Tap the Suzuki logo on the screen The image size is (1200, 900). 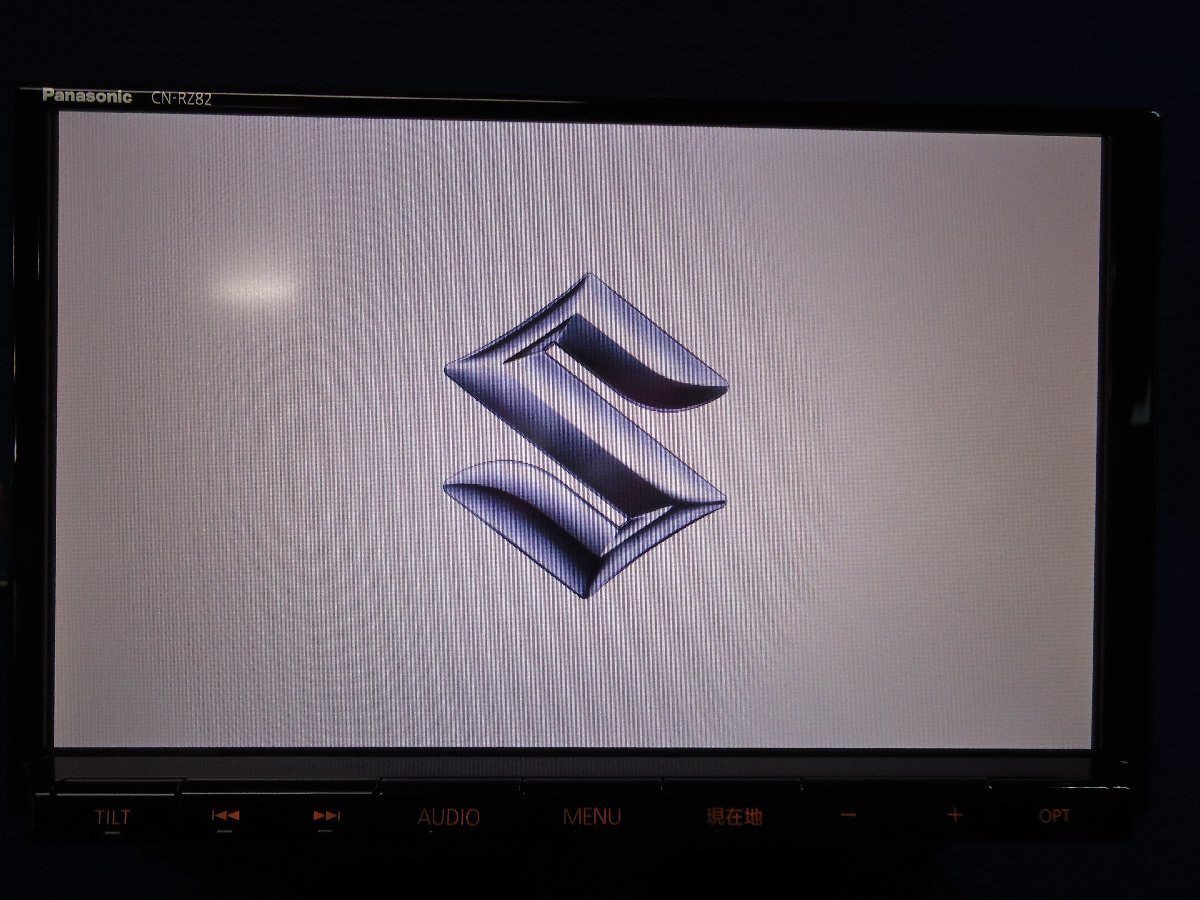click(x=585, y=436)
